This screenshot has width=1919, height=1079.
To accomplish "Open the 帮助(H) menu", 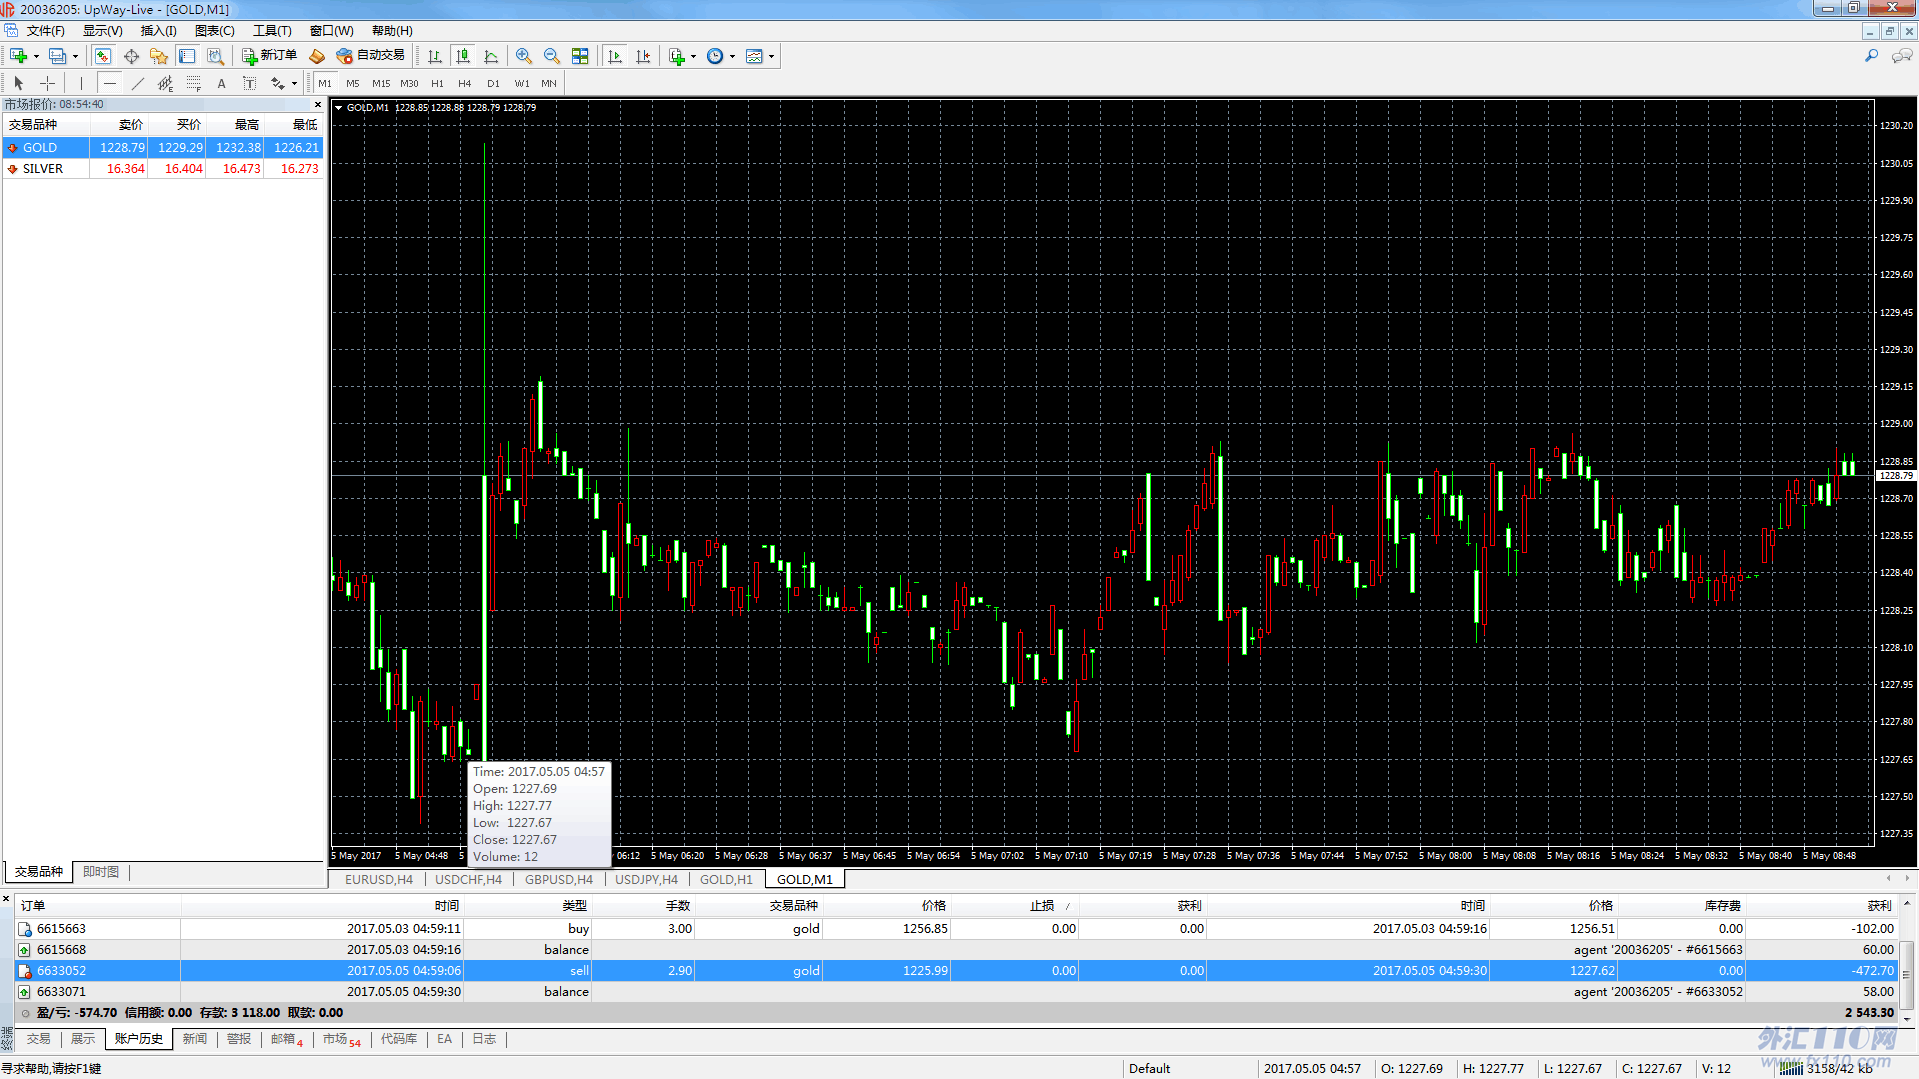I will tap(392, 31).
